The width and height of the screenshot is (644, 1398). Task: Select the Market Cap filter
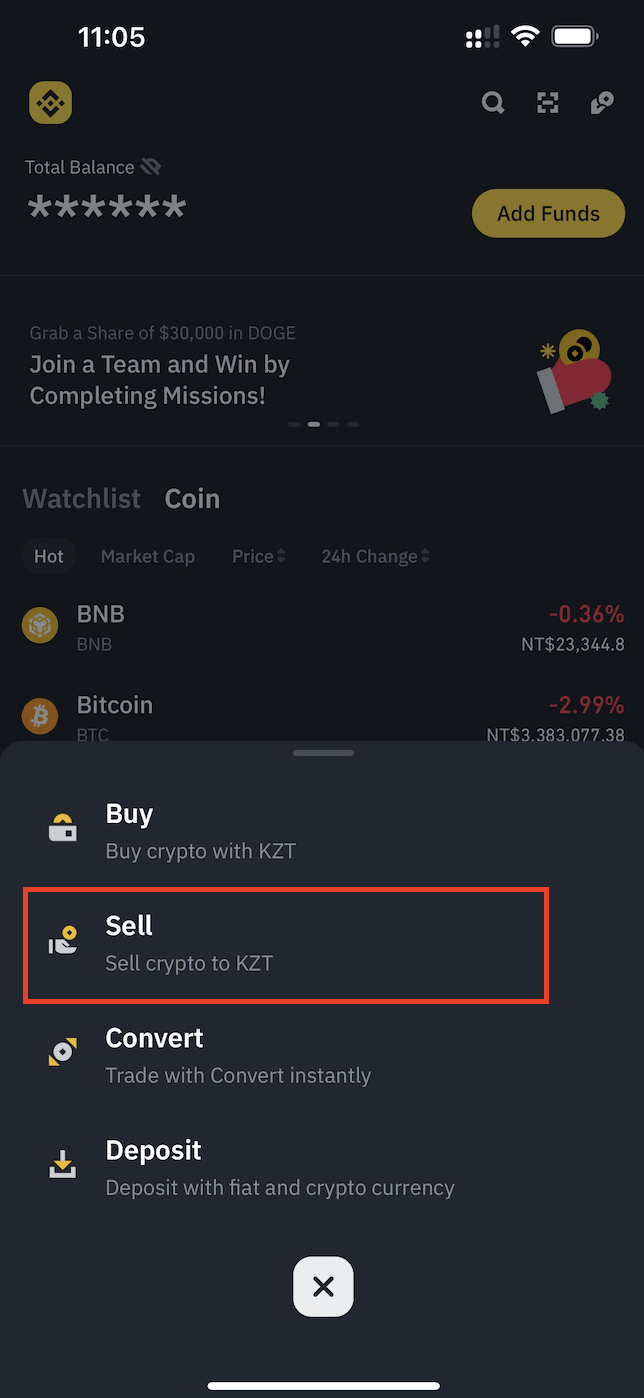tap(148, 556)
